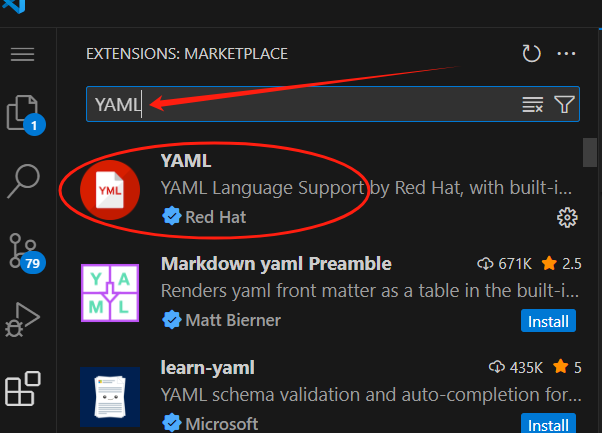Refresh the extensions marketplace list
The height and width of the screenshot is (433, 602).
coord(531,54)
